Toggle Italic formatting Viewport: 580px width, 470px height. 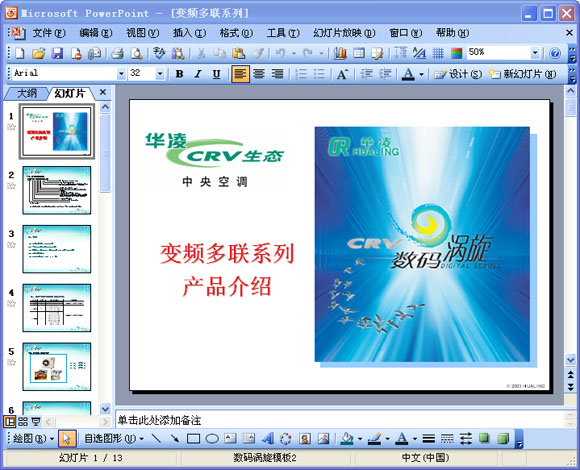[x=198, y=74]
